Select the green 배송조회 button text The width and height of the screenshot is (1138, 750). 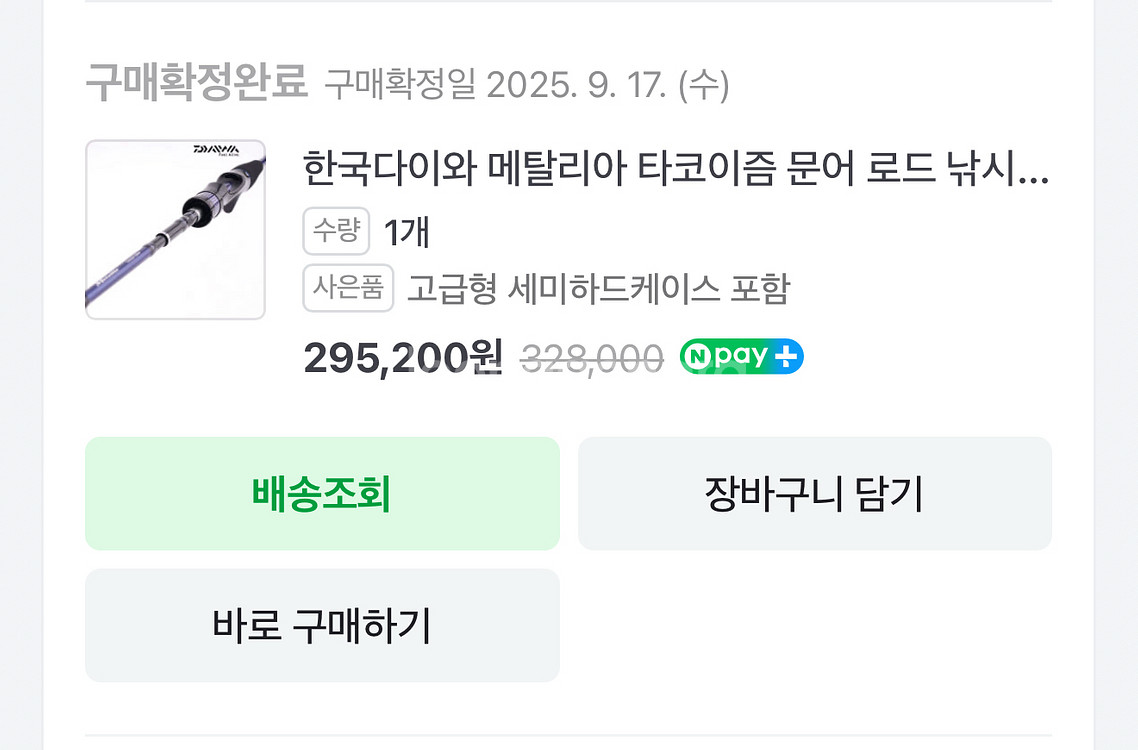coord(322,492)
